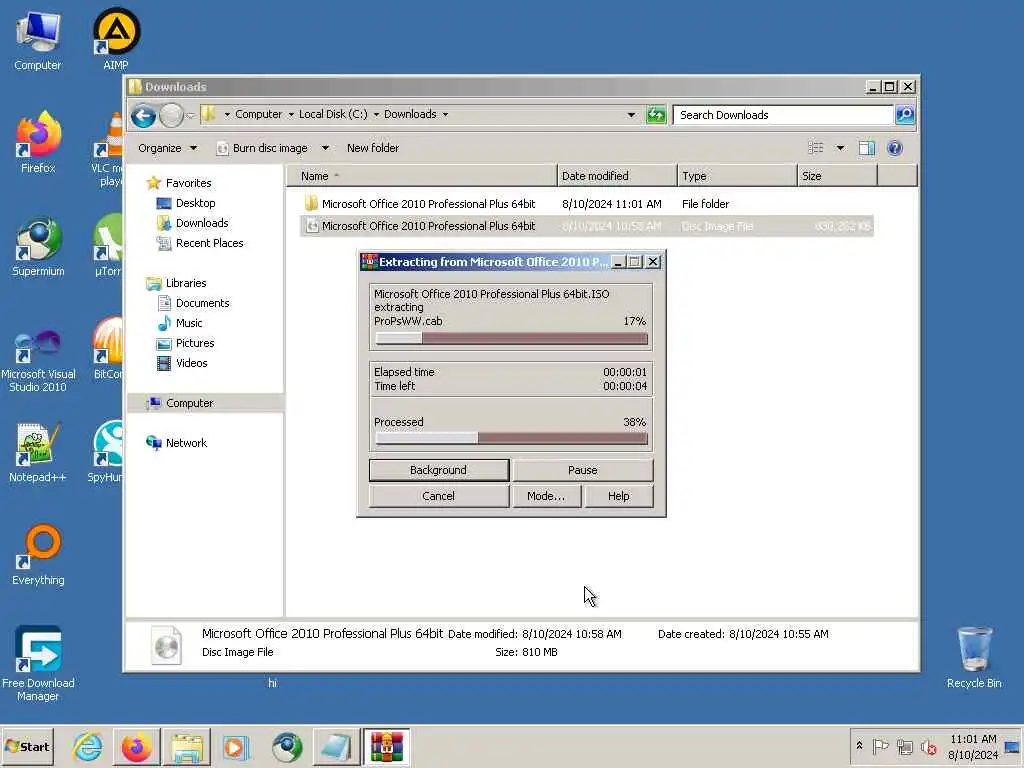Expand the Computer breadcrumb arrow

[291, 114]
